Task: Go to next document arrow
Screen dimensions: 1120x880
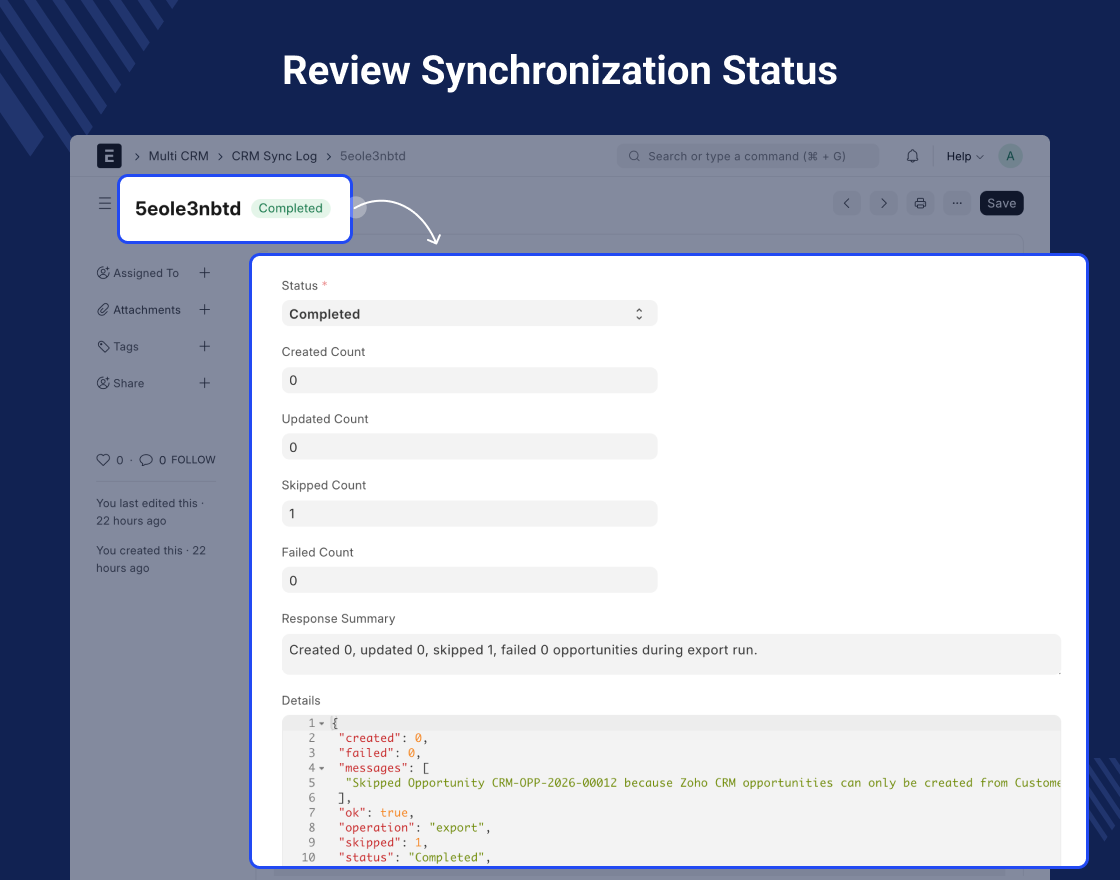Action: click(x=884, y=204)
